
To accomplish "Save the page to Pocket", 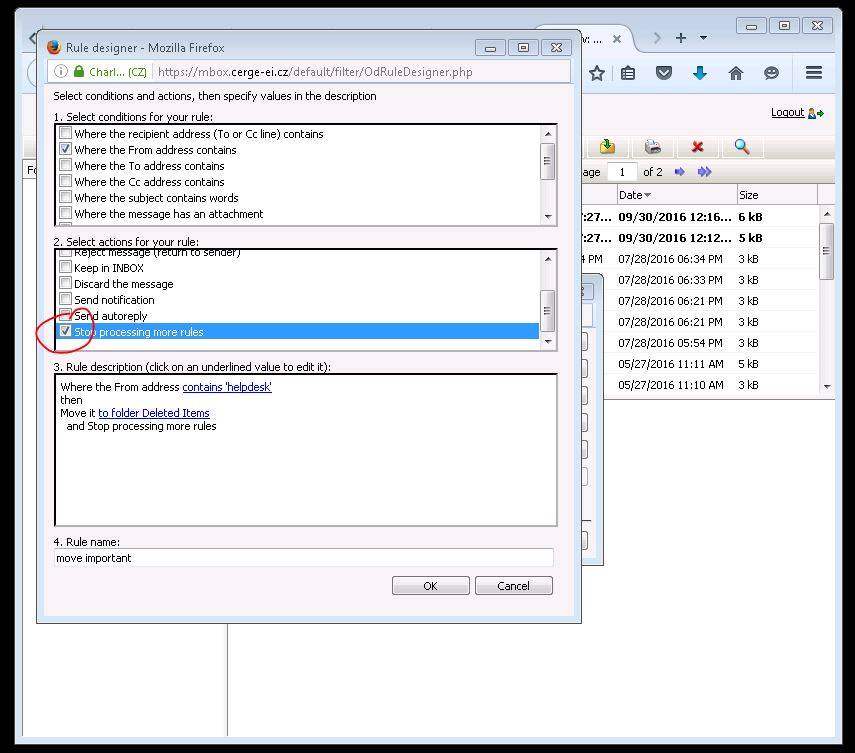I will pos(664,73).
